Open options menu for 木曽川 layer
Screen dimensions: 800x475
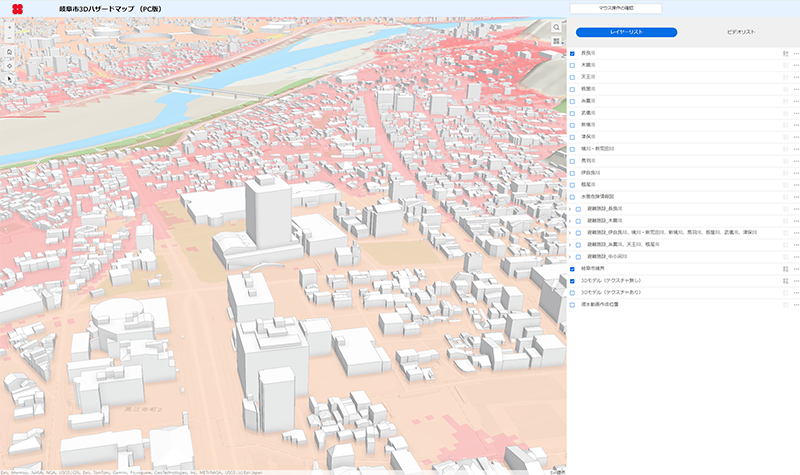pos(796,65)
